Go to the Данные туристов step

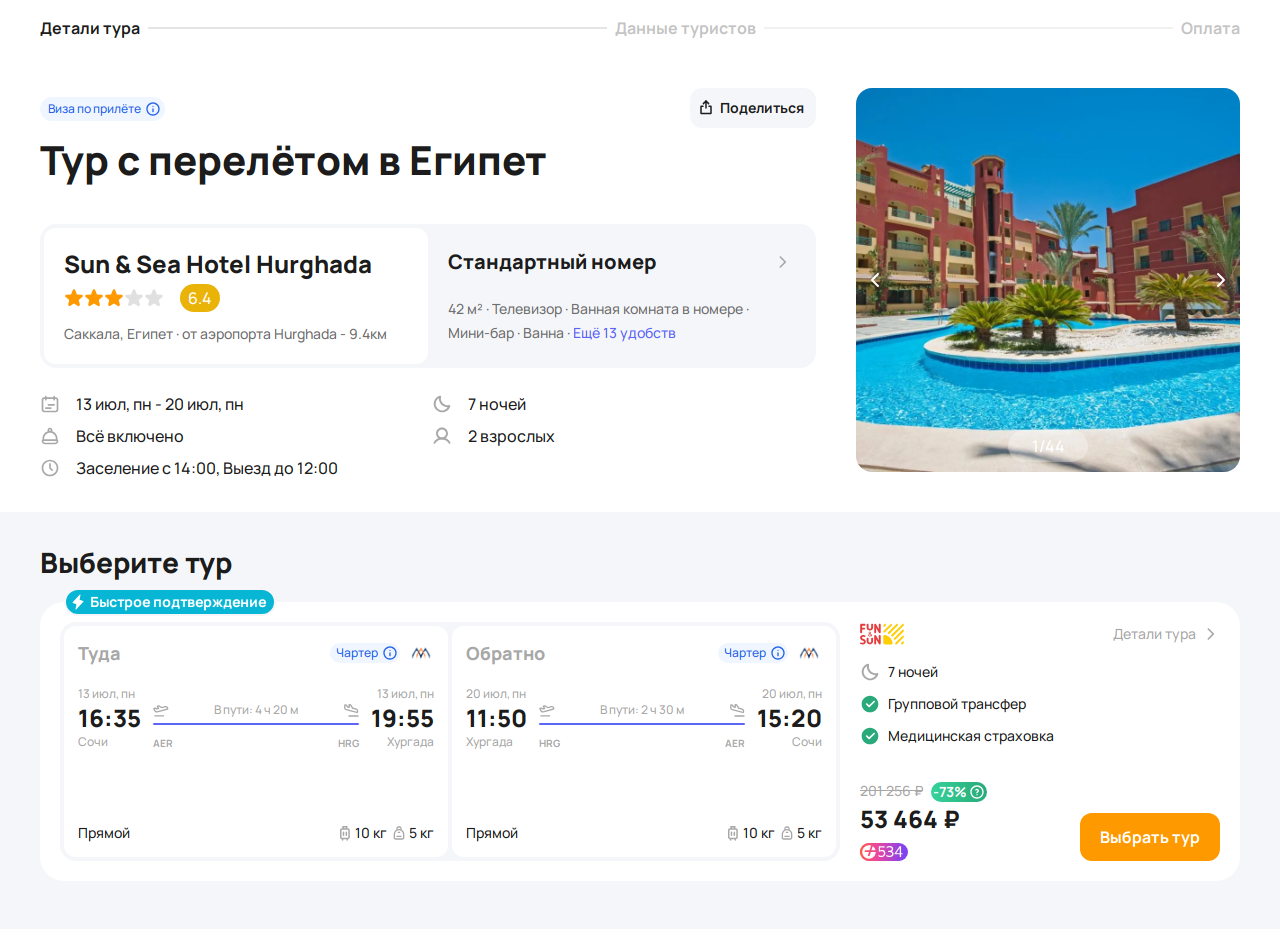click(685, 28)
